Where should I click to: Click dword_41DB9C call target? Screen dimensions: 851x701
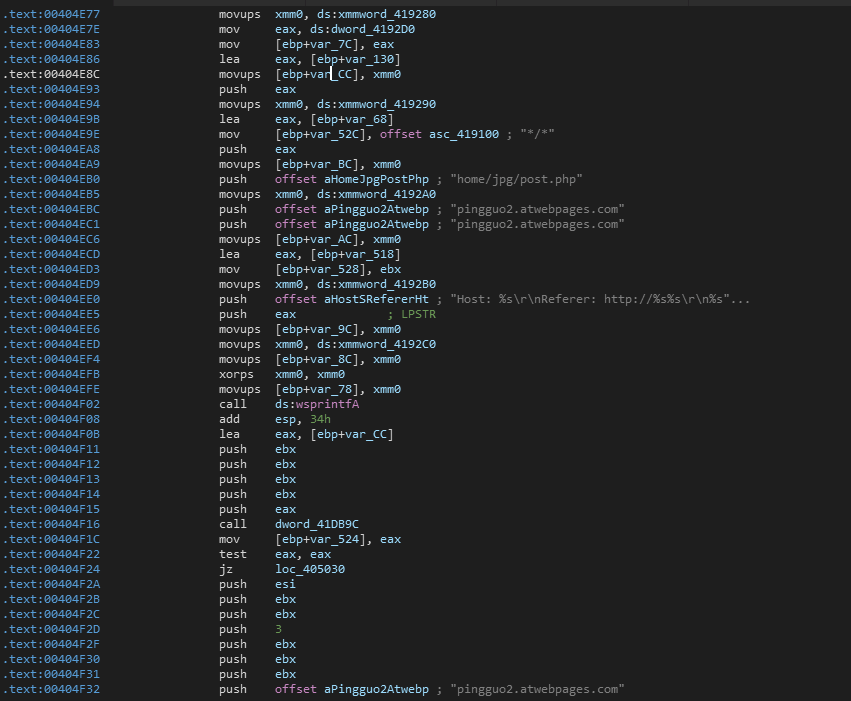[317, 525]
